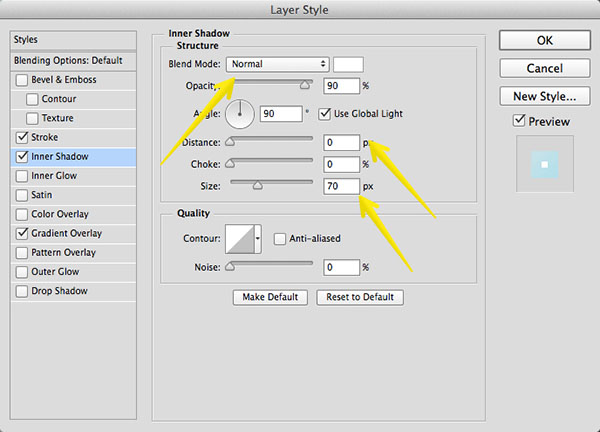Click the Reset to Default button
600x432 pixels.
click(x=360, y=297)
